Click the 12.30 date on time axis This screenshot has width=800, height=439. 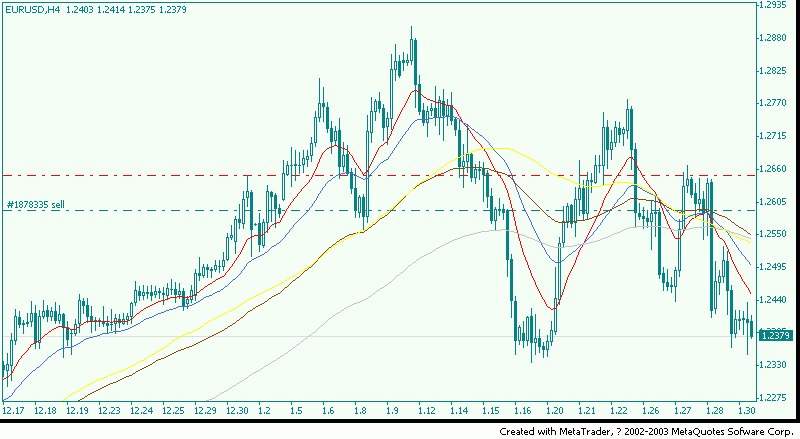click(237, 410)
